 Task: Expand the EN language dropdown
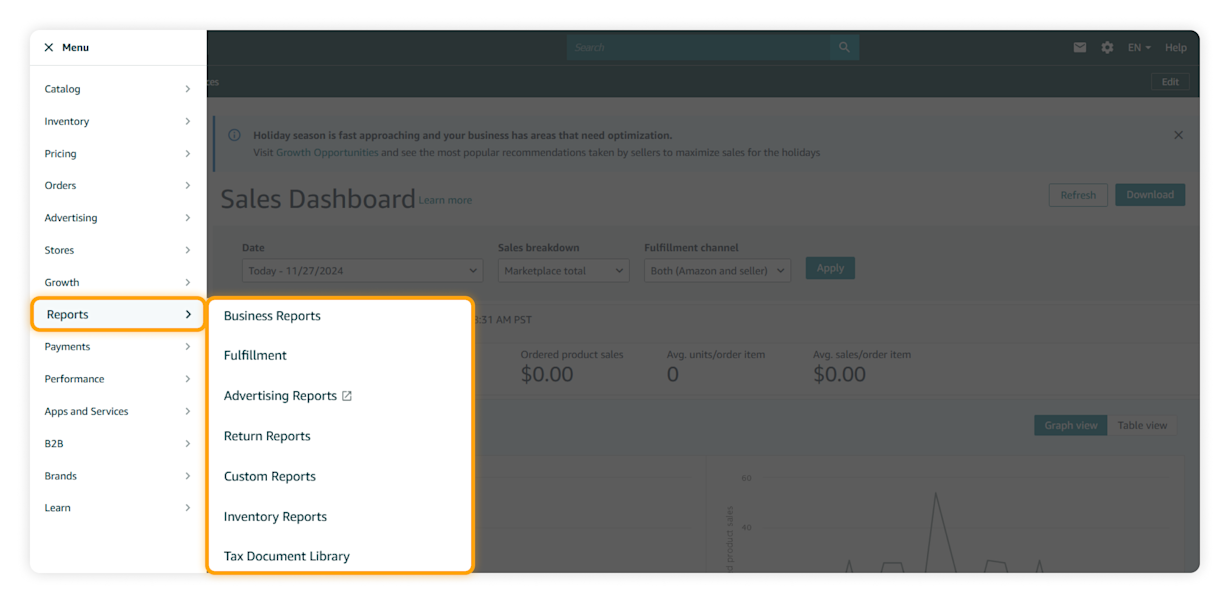[x=1139, y=47]
